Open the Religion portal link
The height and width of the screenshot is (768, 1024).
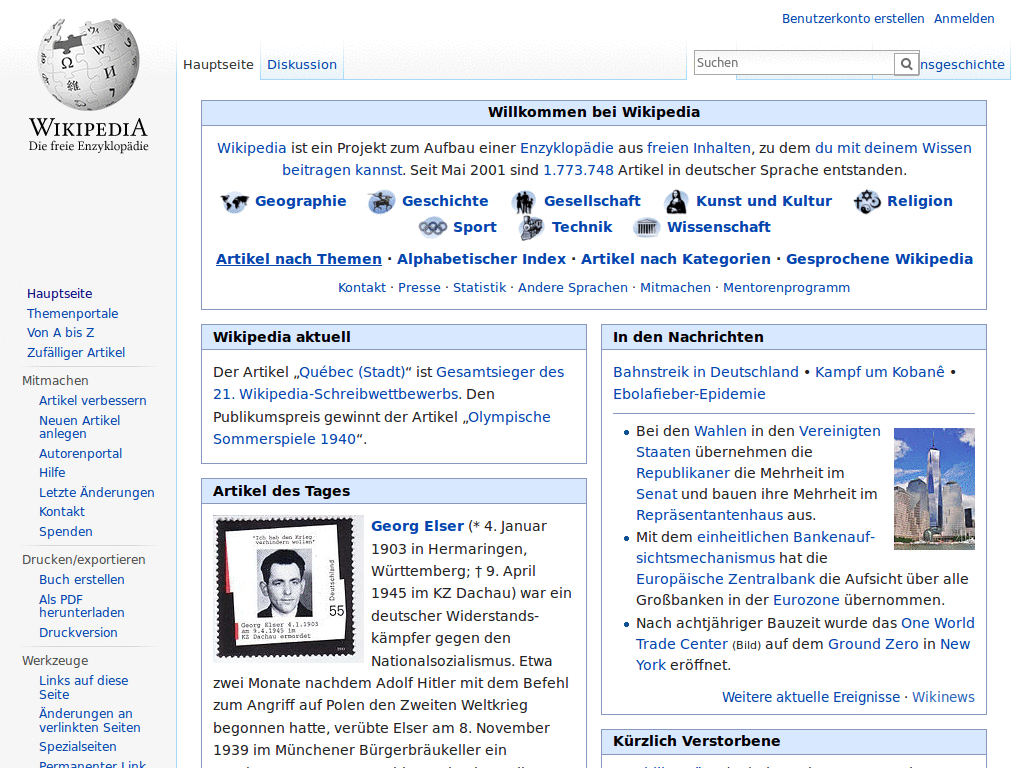click(x=920, y=201)
